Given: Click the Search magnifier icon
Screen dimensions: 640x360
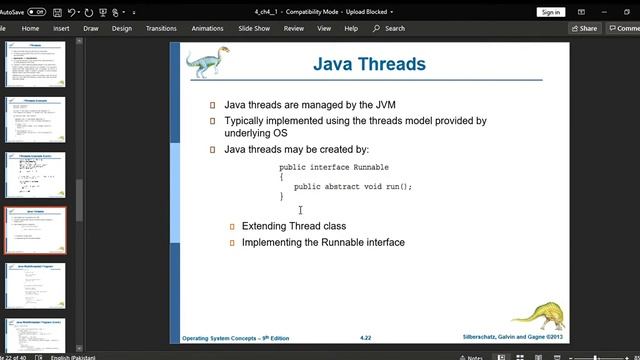Looking at the screenshot, I should point(376,28).
